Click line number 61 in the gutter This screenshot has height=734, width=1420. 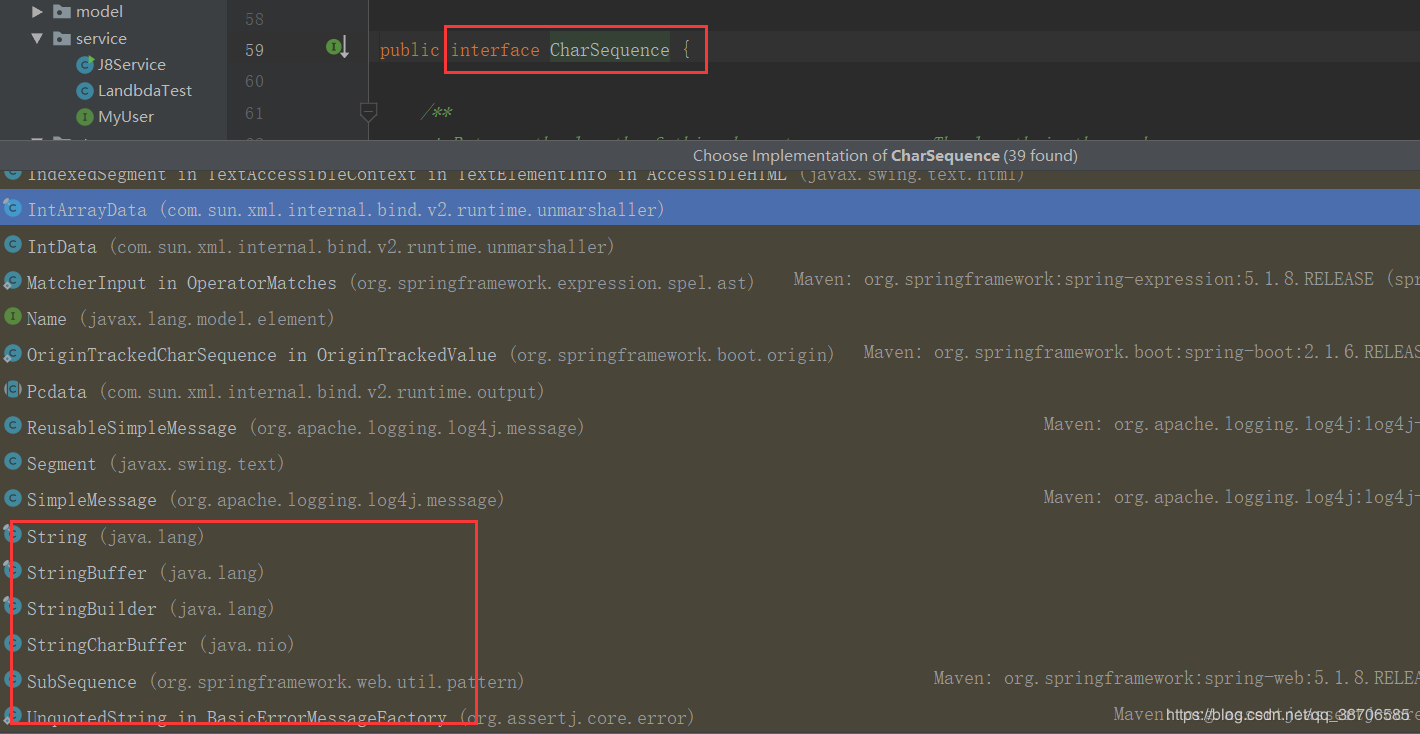pos(254,113)
